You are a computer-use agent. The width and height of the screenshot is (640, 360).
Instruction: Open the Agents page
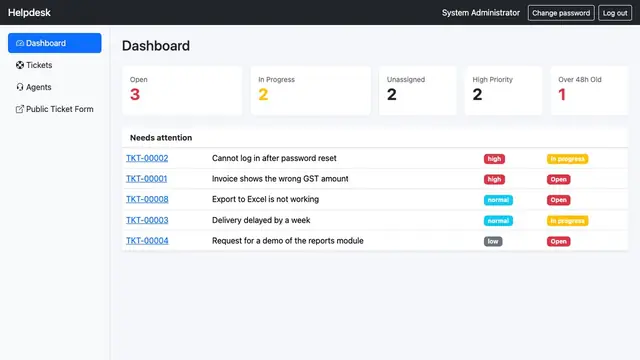55,87
